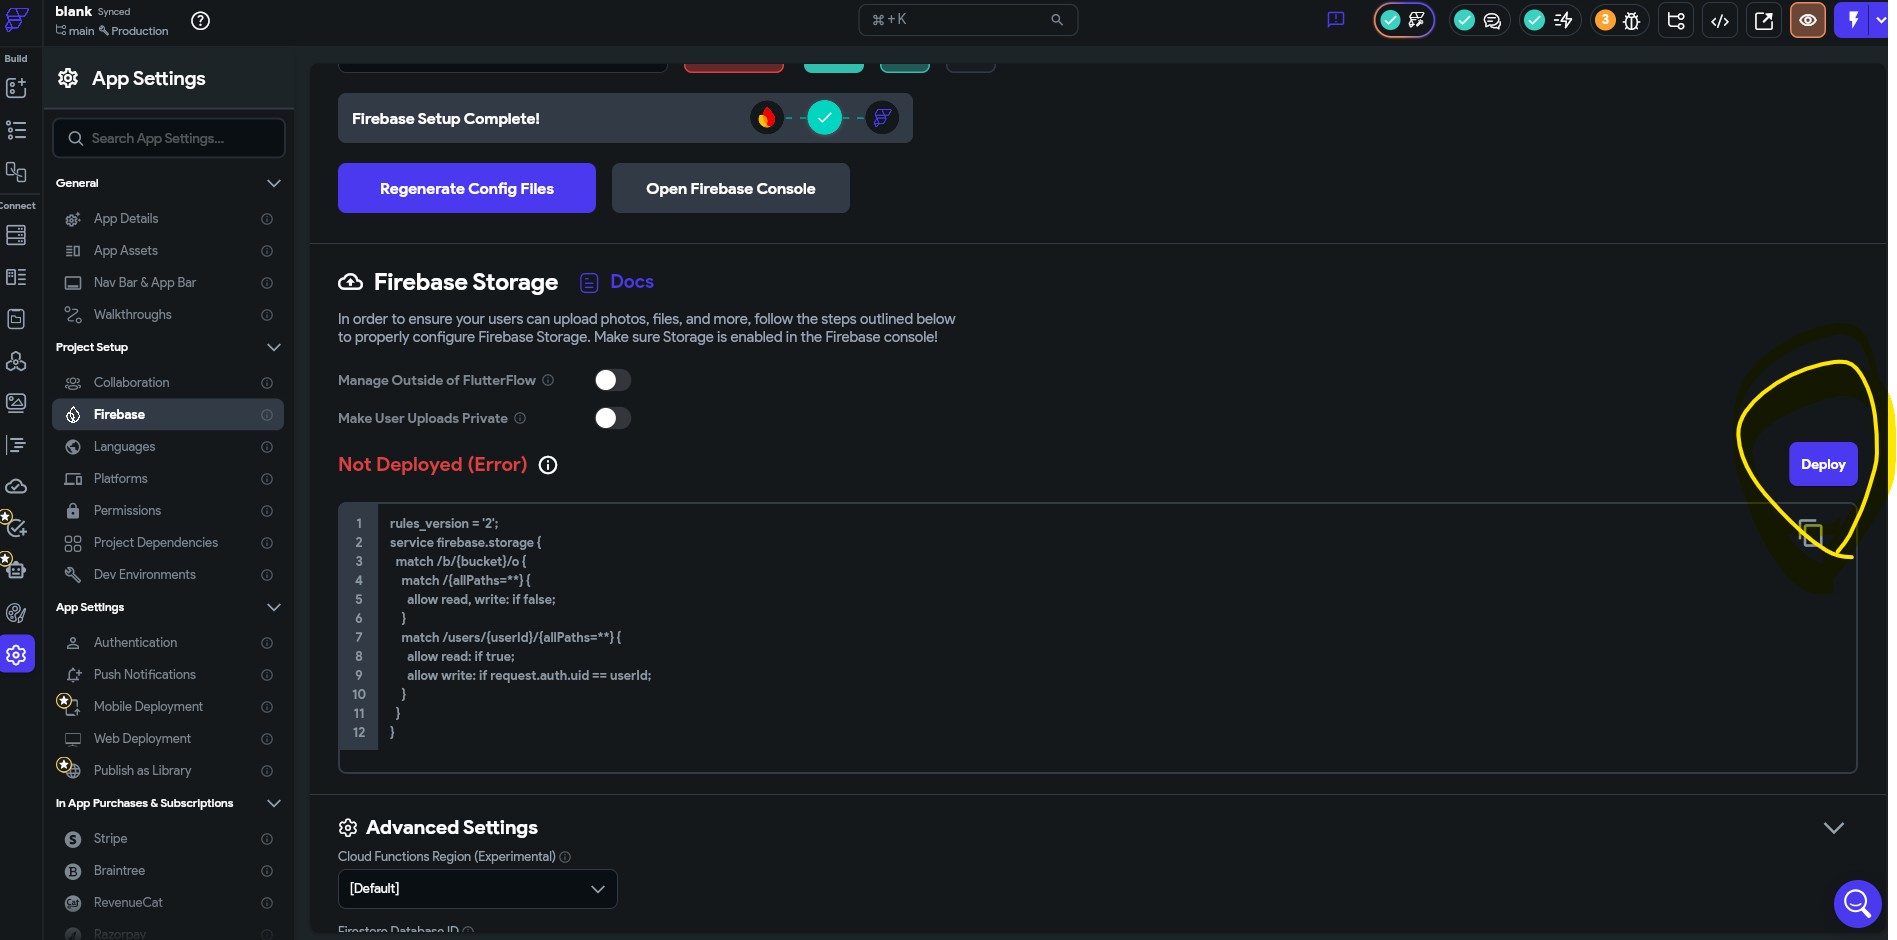1897x940 pixels.
Task: Open the media assets image icon
Action: (x=16, y=403)
